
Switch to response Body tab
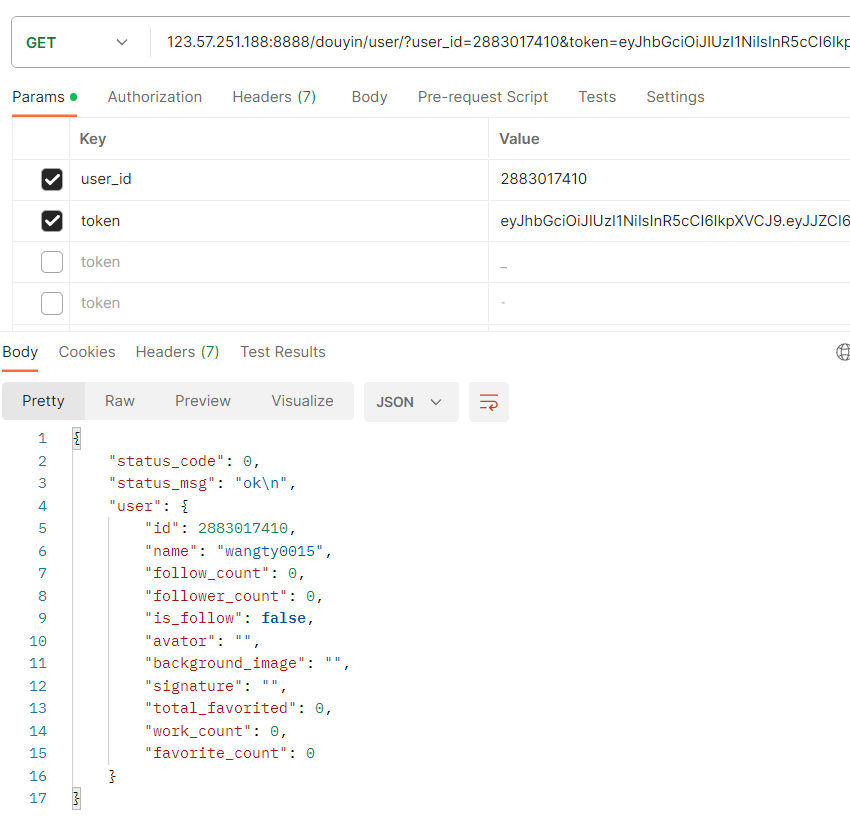coord(20,352)
